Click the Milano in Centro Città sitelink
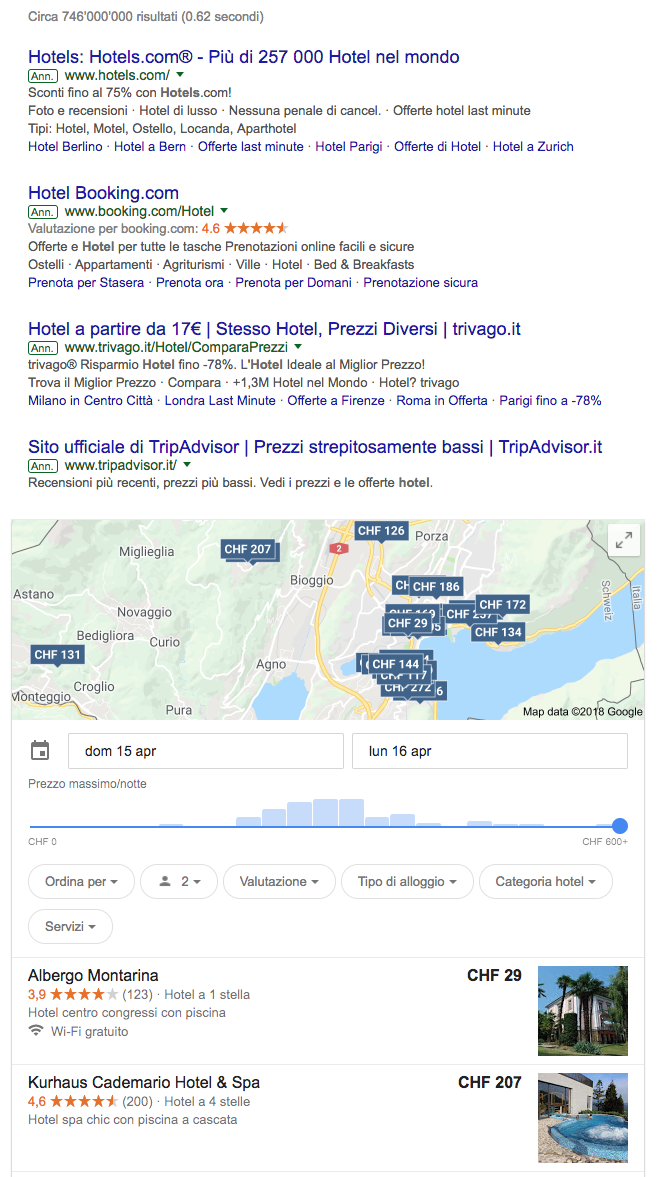 coord(91,401)
